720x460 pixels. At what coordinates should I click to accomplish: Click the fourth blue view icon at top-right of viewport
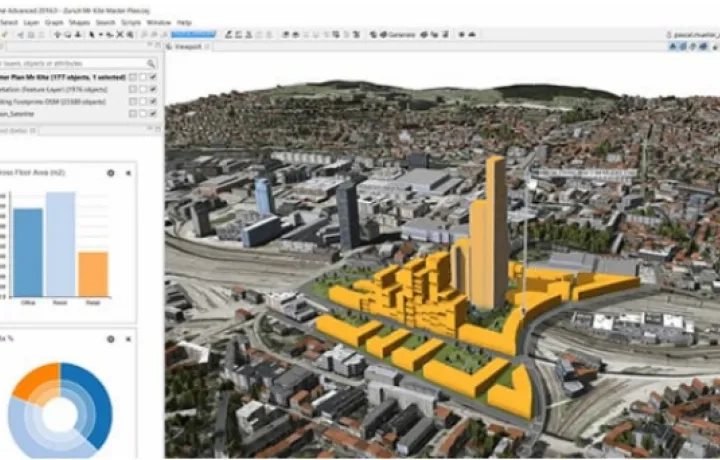[x=703, y=46]
